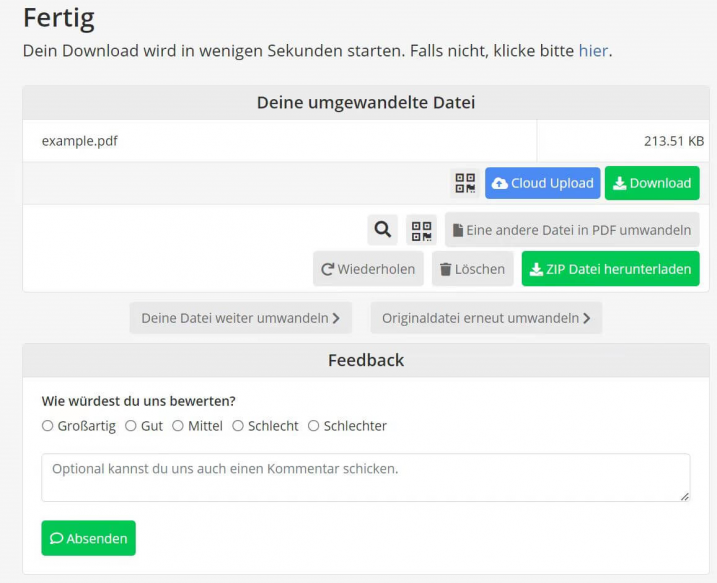Click the magnifier preview icon
Screen dimensions: 717x583
[383, 230]
